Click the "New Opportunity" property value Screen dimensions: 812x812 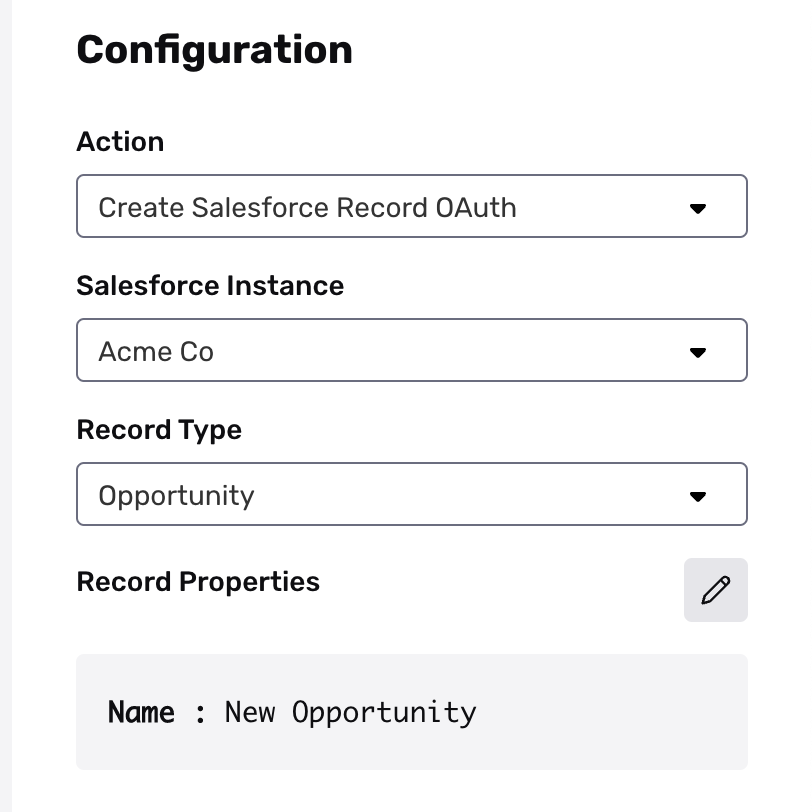350,712
